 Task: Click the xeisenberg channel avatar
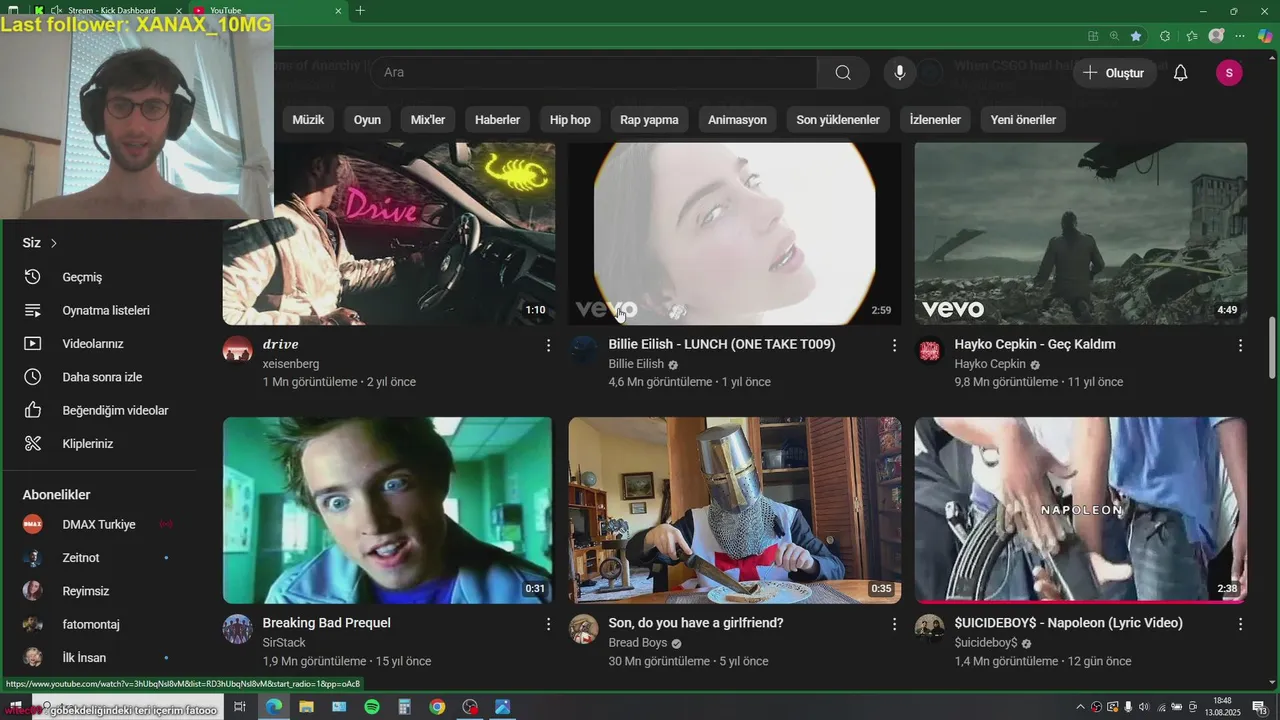coord(237,350)
